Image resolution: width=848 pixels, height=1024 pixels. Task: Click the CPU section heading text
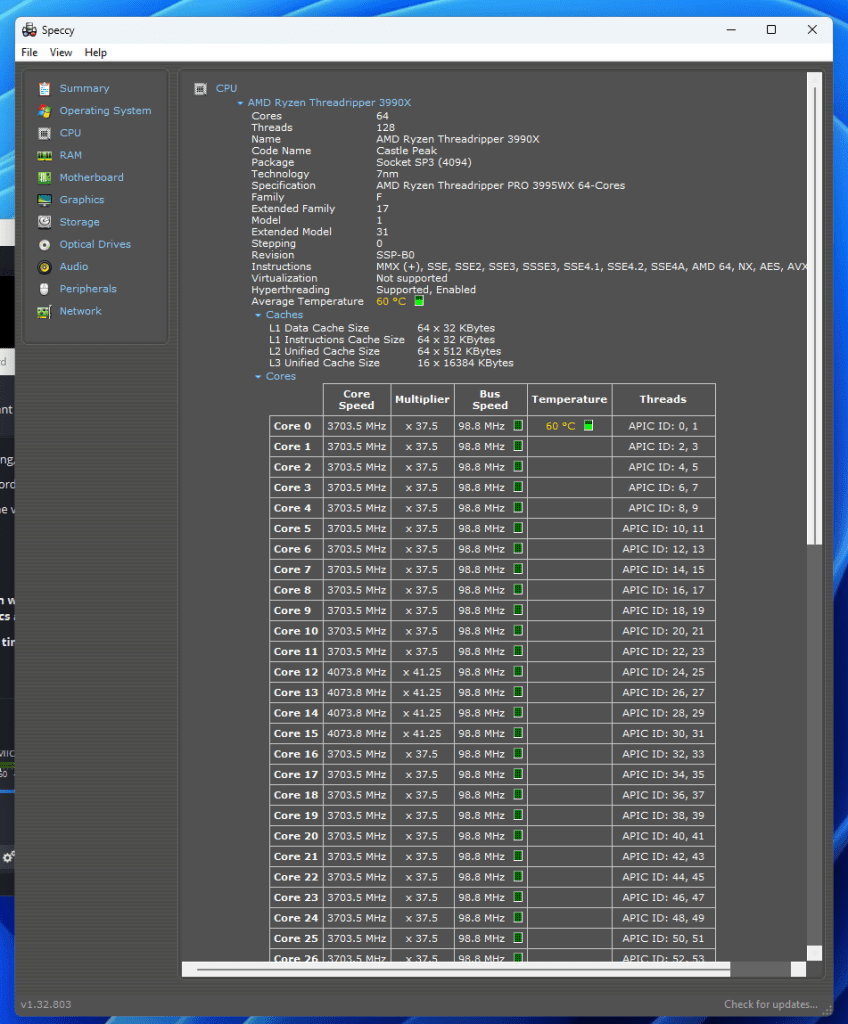226,88
